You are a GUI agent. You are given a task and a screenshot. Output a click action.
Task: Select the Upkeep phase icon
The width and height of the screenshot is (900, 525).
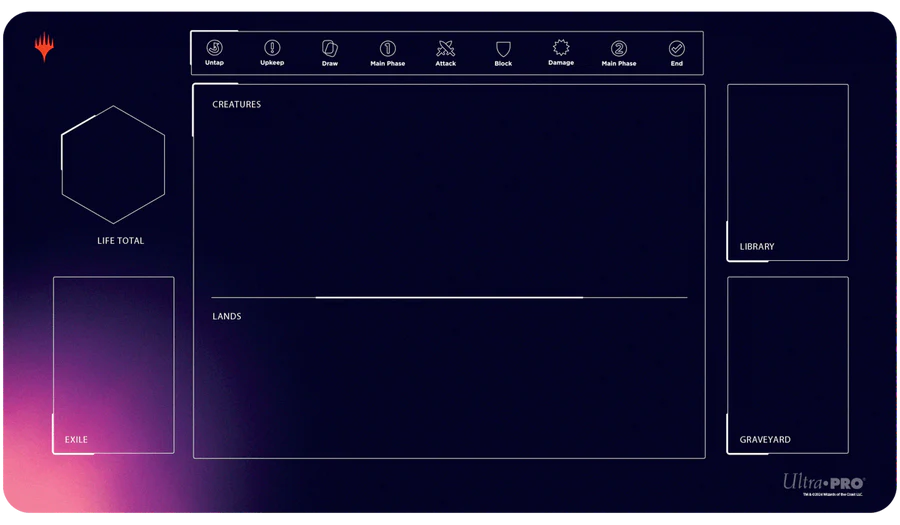pyautogui.click(x=272, y=48)
